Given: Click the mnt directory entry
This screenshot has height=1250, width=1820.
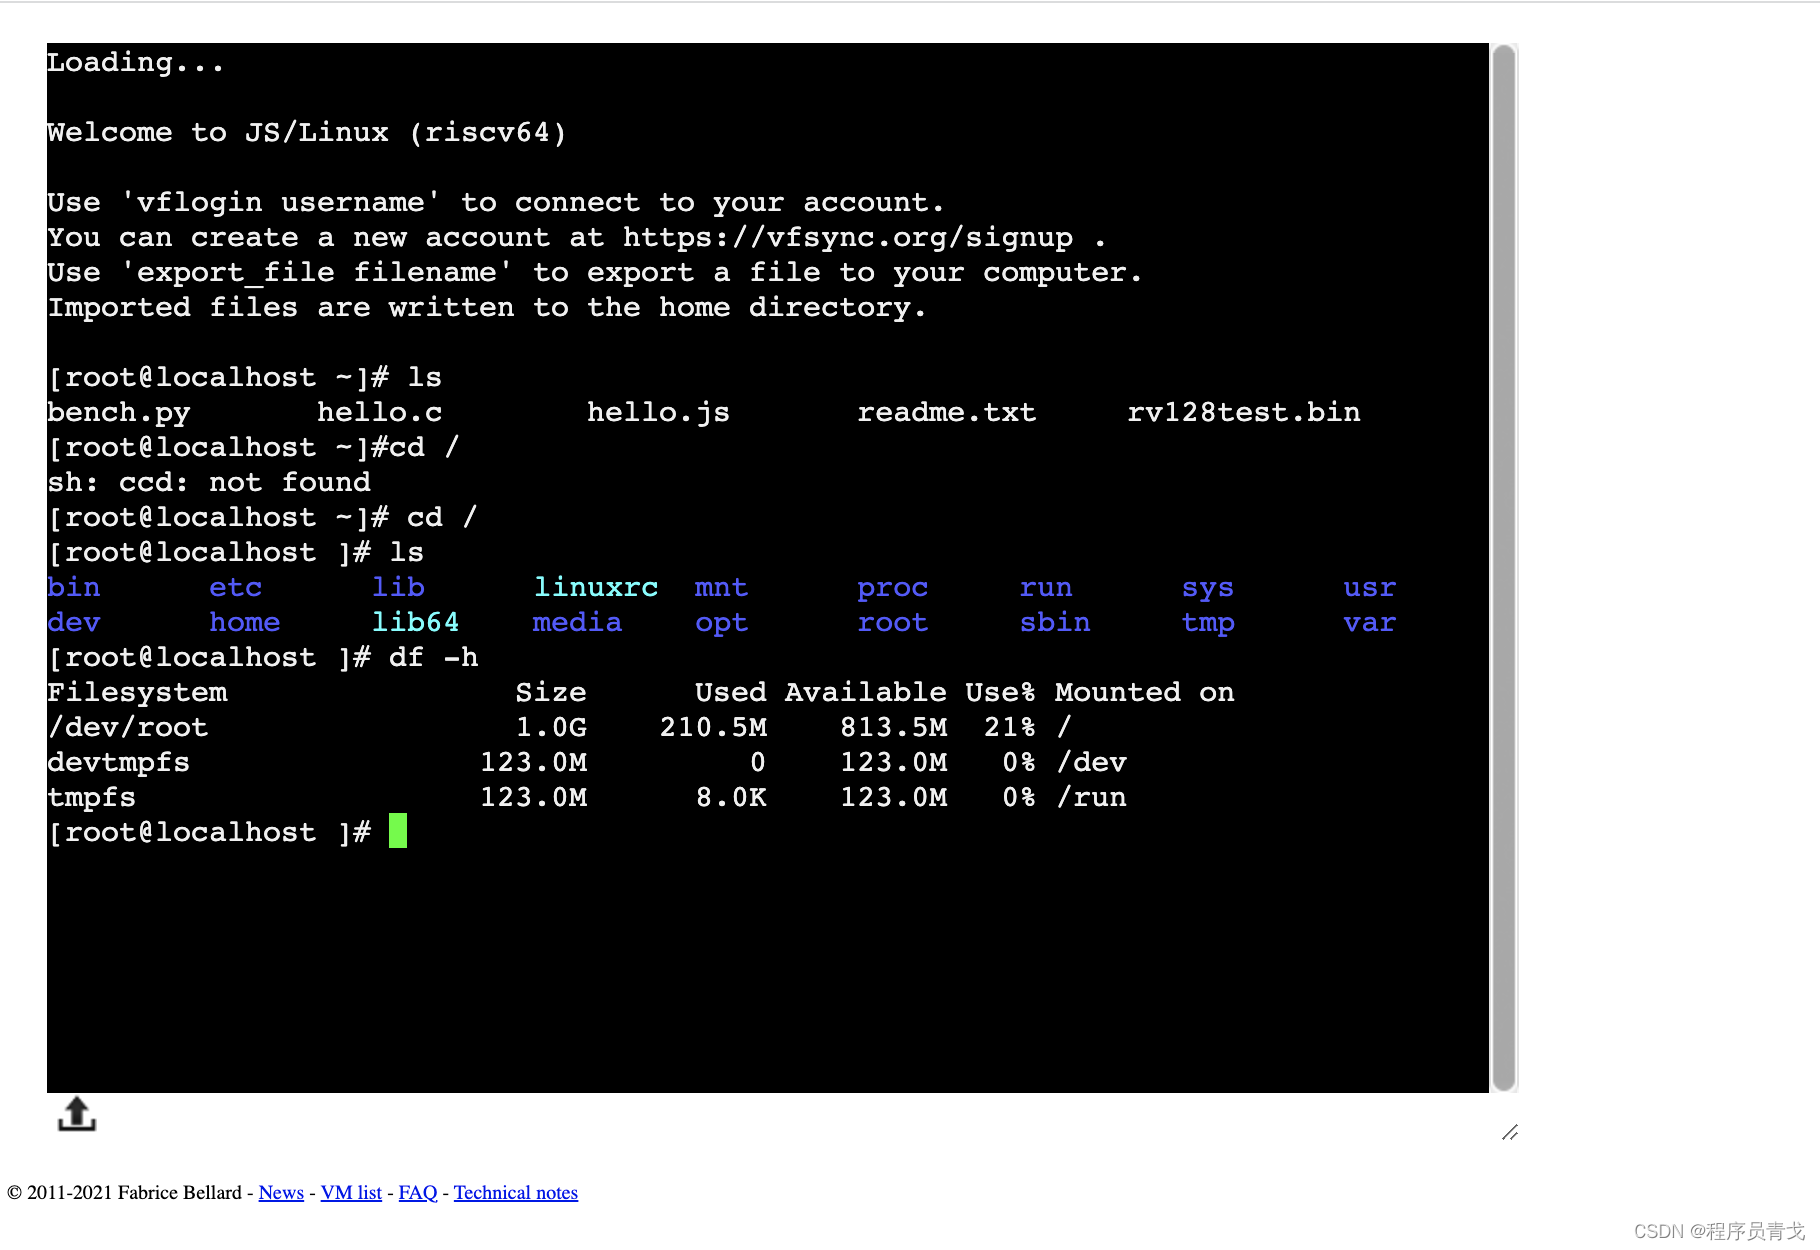Looking at the screenshot, I should point(722,587).
